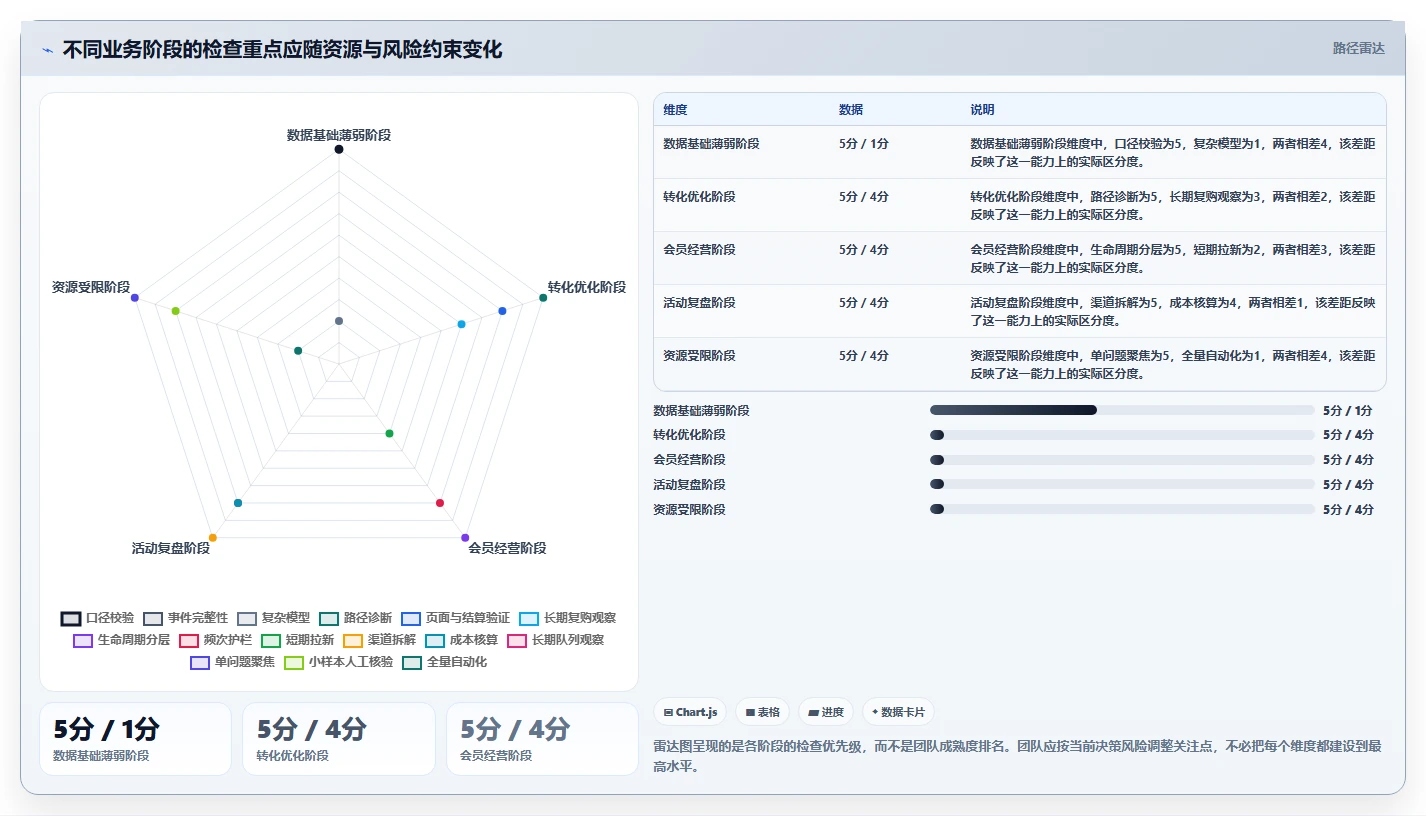
Task: Click the 5分 / 1分 value beside the first progress bar
Action: pos(1348,410)
